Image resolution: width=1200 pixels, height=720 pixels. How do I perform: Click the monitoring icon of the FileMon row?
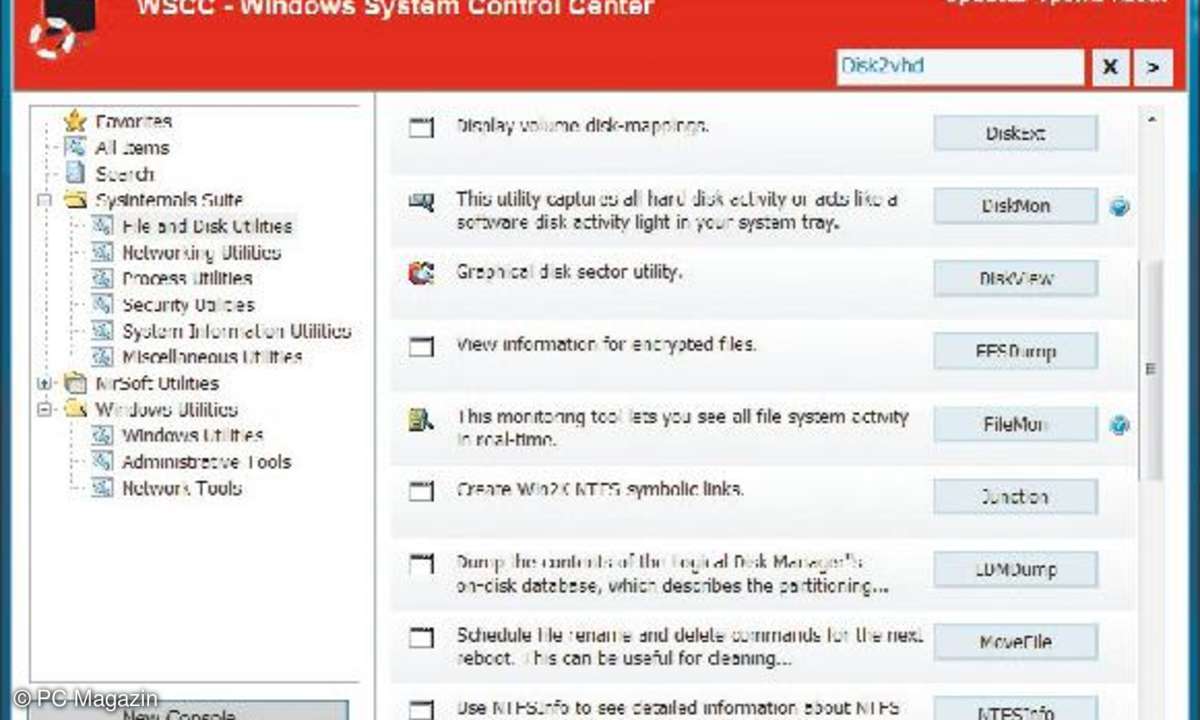[422, 420]
